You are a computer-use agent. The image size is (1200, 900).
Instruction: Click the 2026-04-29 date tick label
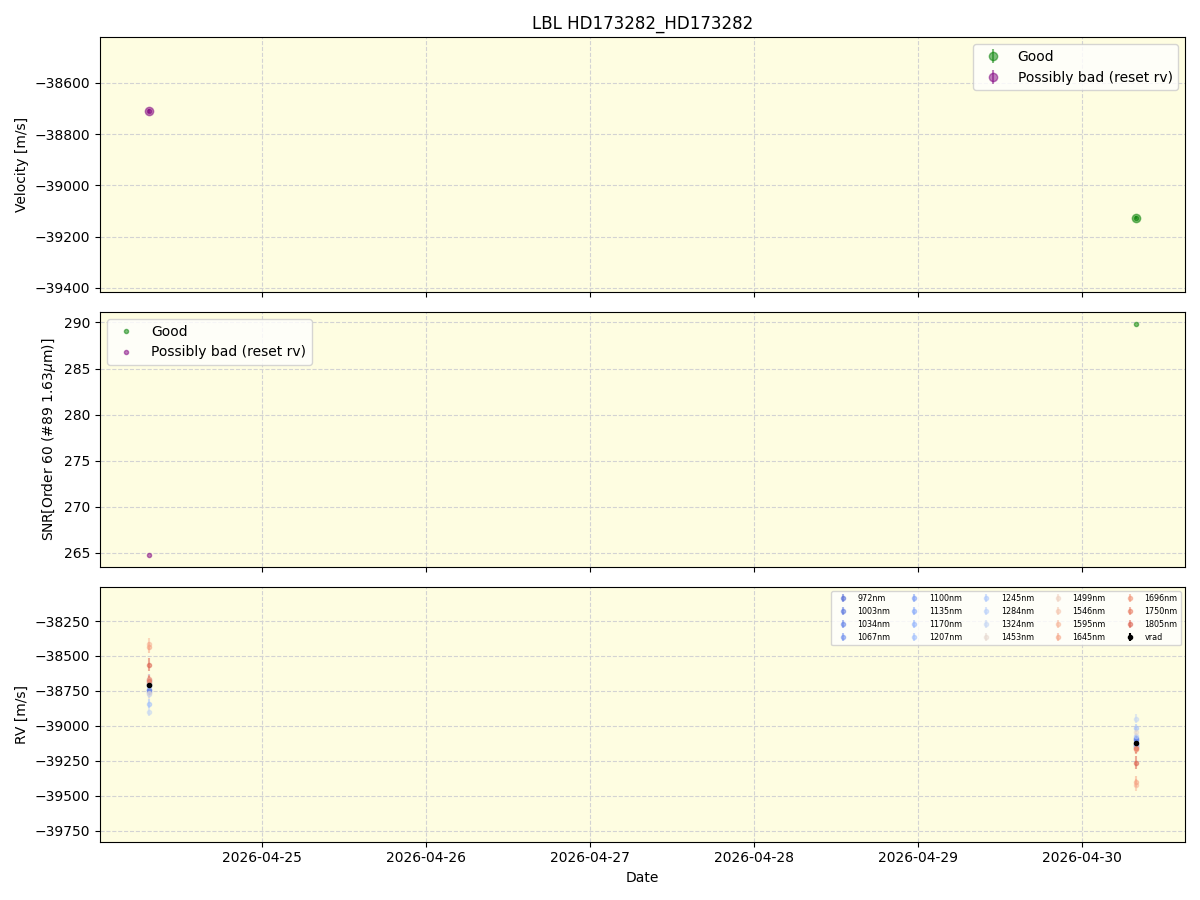point(918,857)
